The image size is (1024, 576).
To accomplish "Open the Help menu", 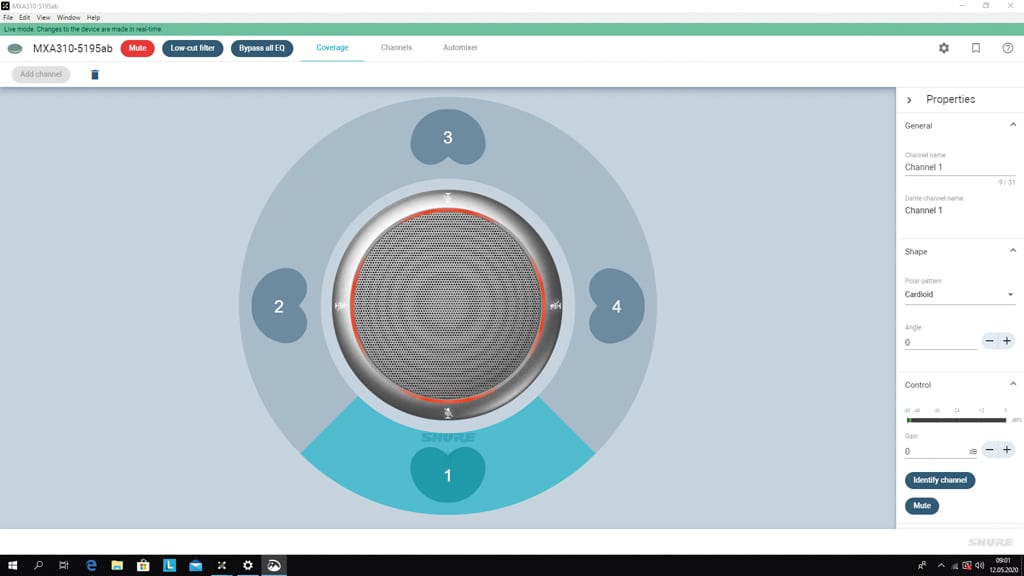I will [x=93, y=18].
